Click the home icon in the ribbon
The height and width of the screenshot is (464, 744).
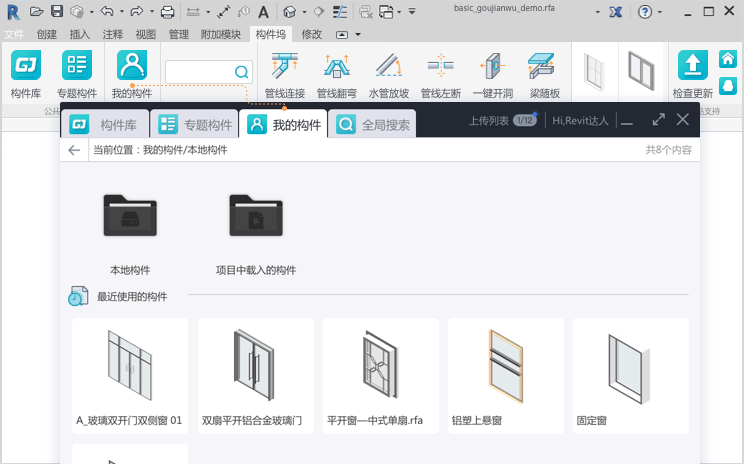[x=728, y=59]
